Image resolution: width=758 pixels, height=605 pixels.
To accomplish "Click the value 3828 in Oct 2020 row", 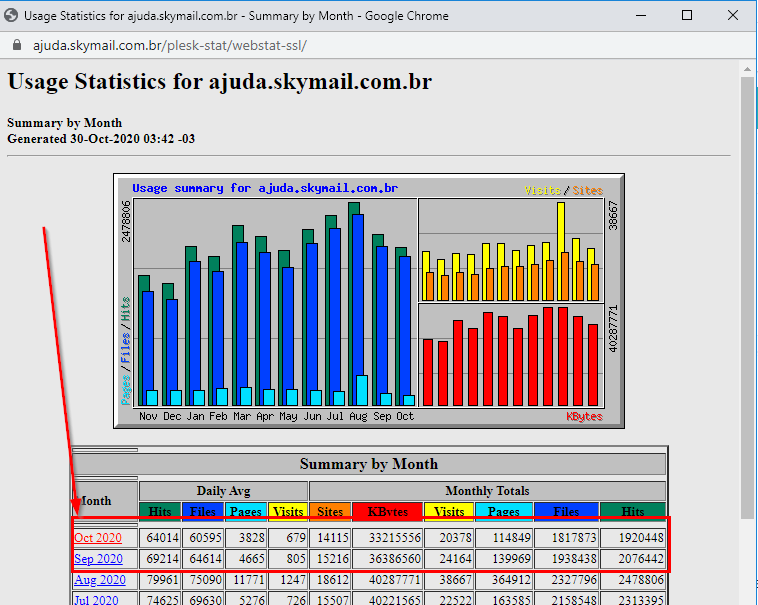I will tap(252, 538).
